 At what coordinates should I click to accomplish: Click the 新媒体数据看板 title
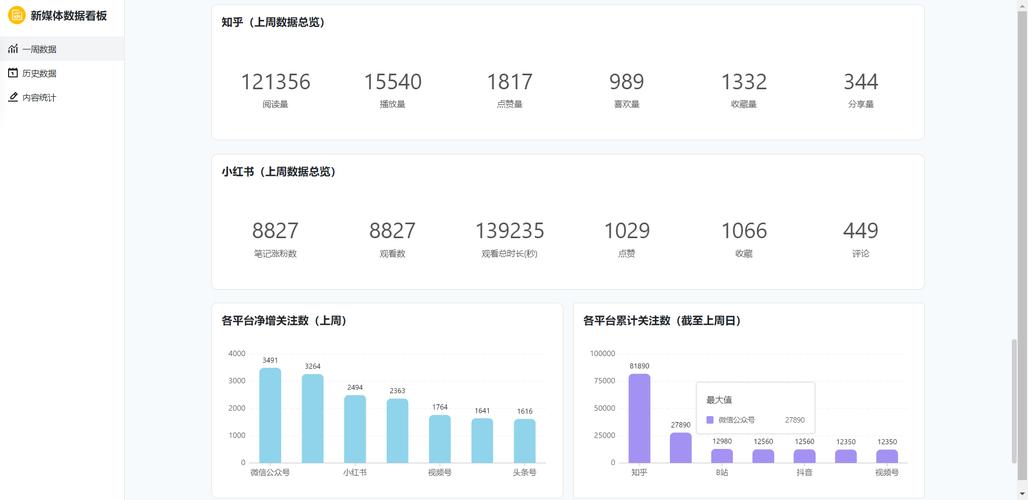[x=68, y=16]
